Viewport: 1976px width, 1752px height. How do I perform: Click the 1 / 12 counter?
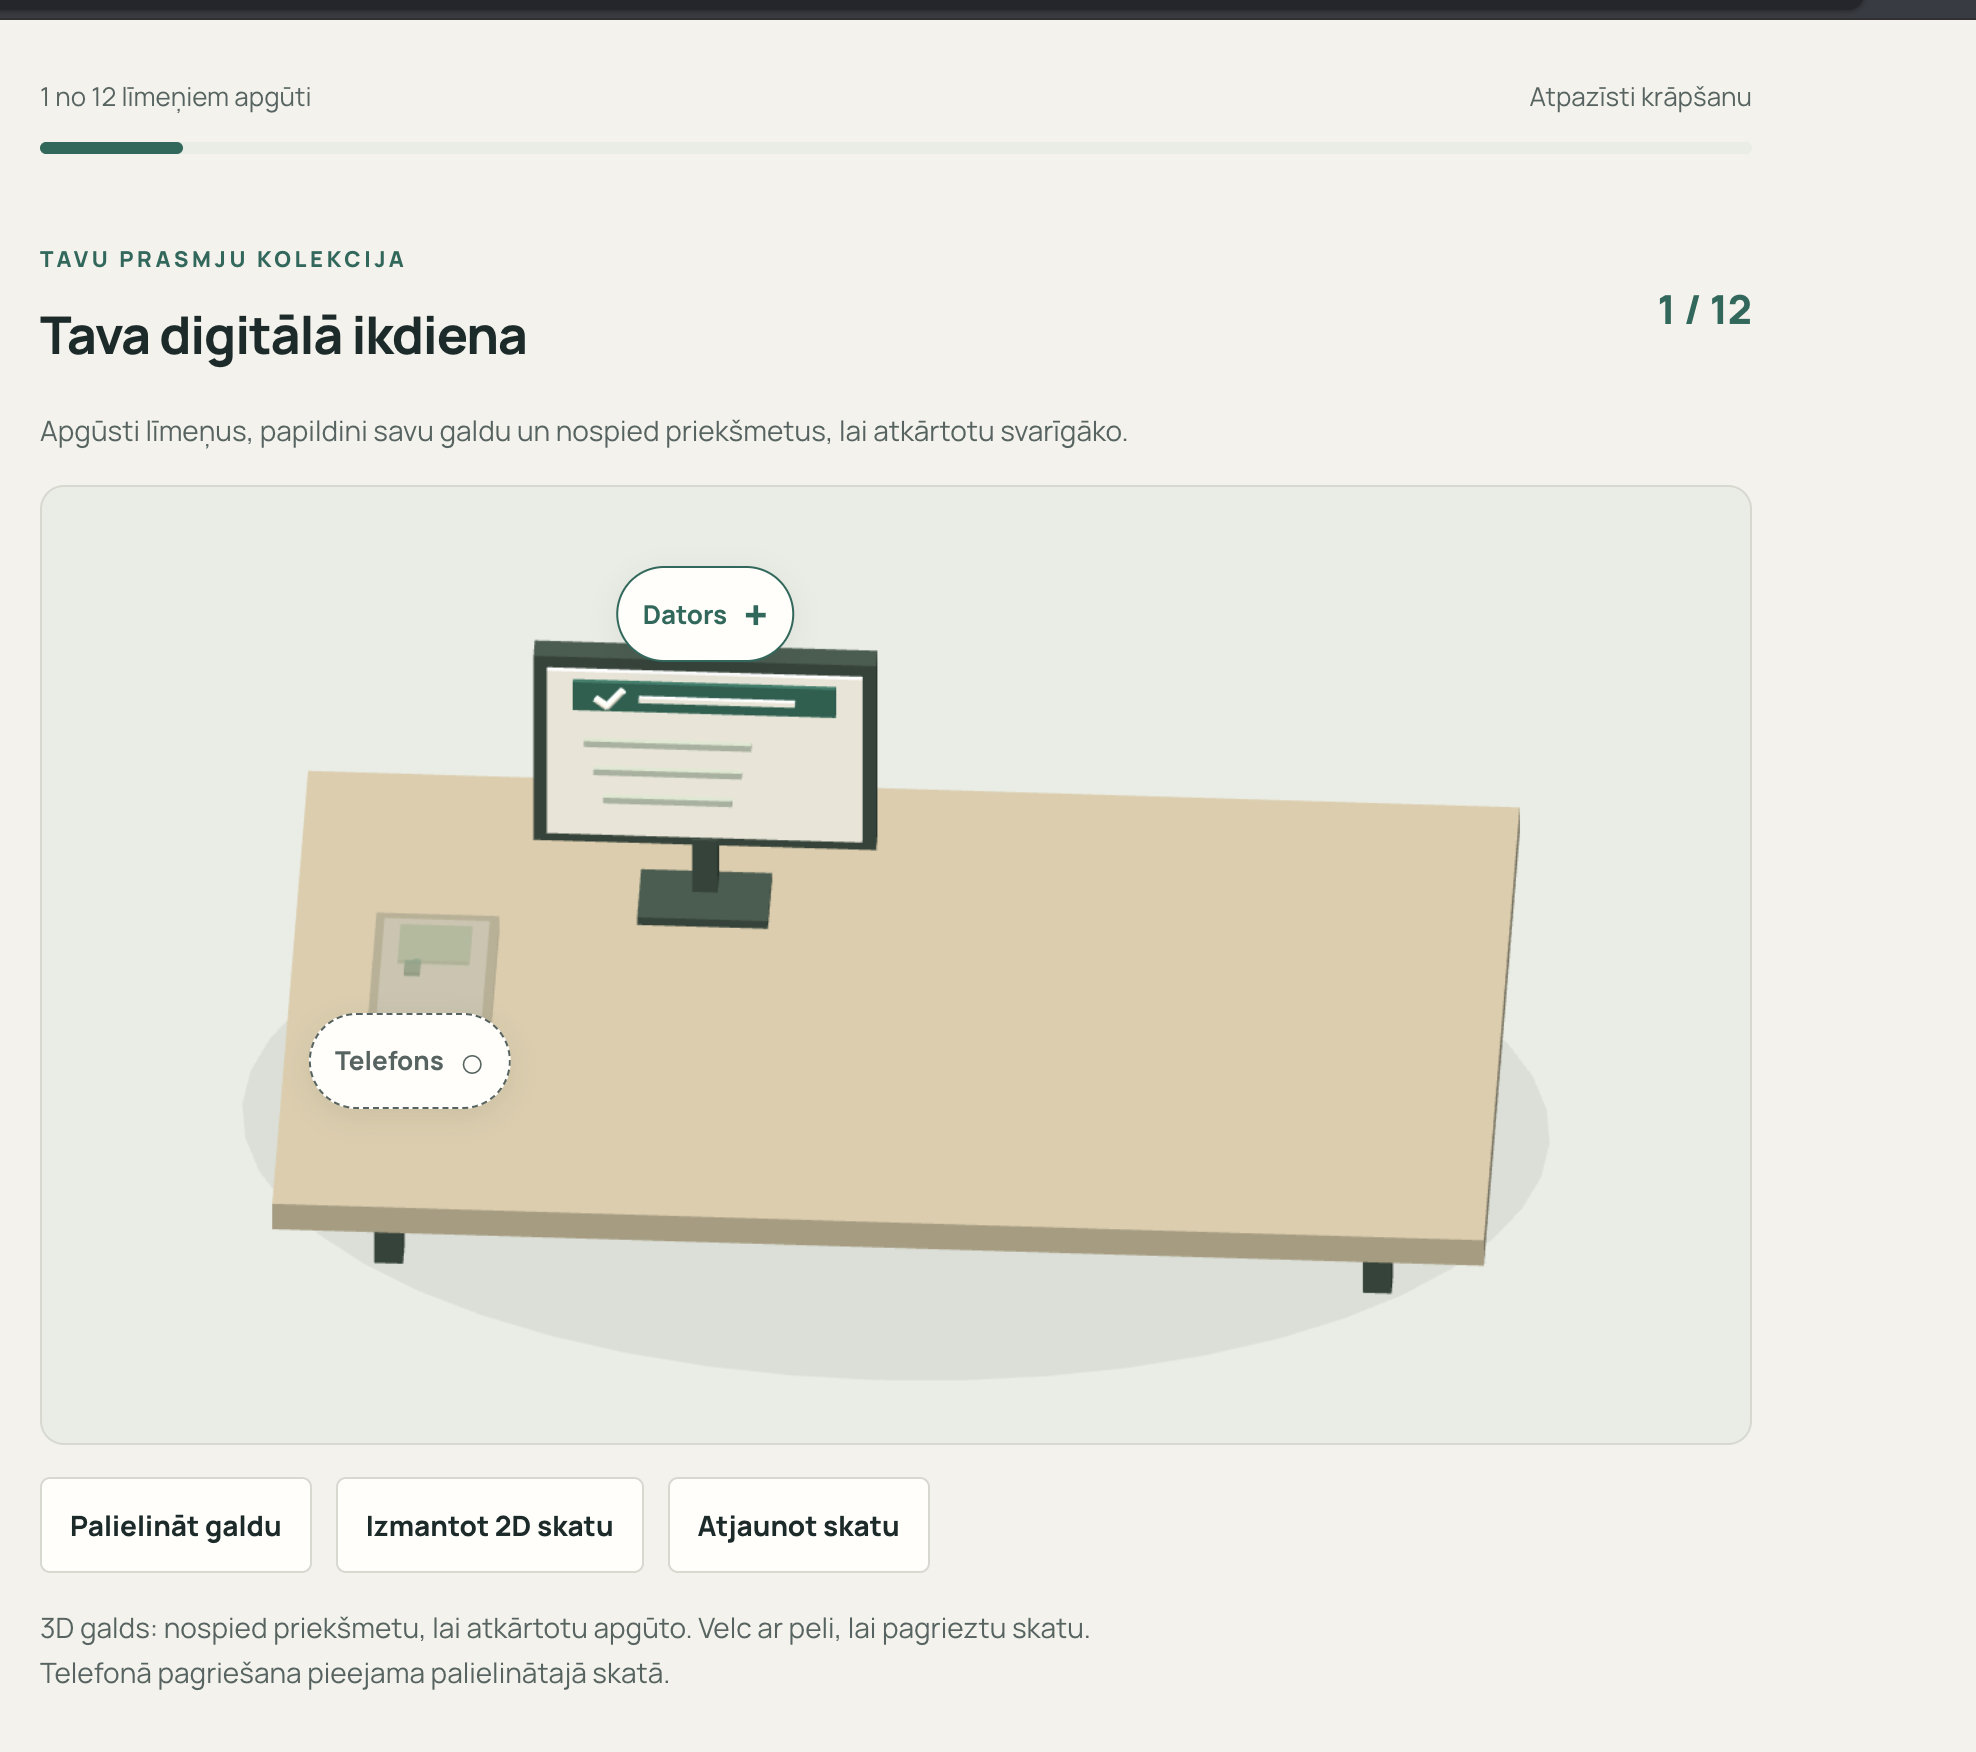[x=1704, y=310]
